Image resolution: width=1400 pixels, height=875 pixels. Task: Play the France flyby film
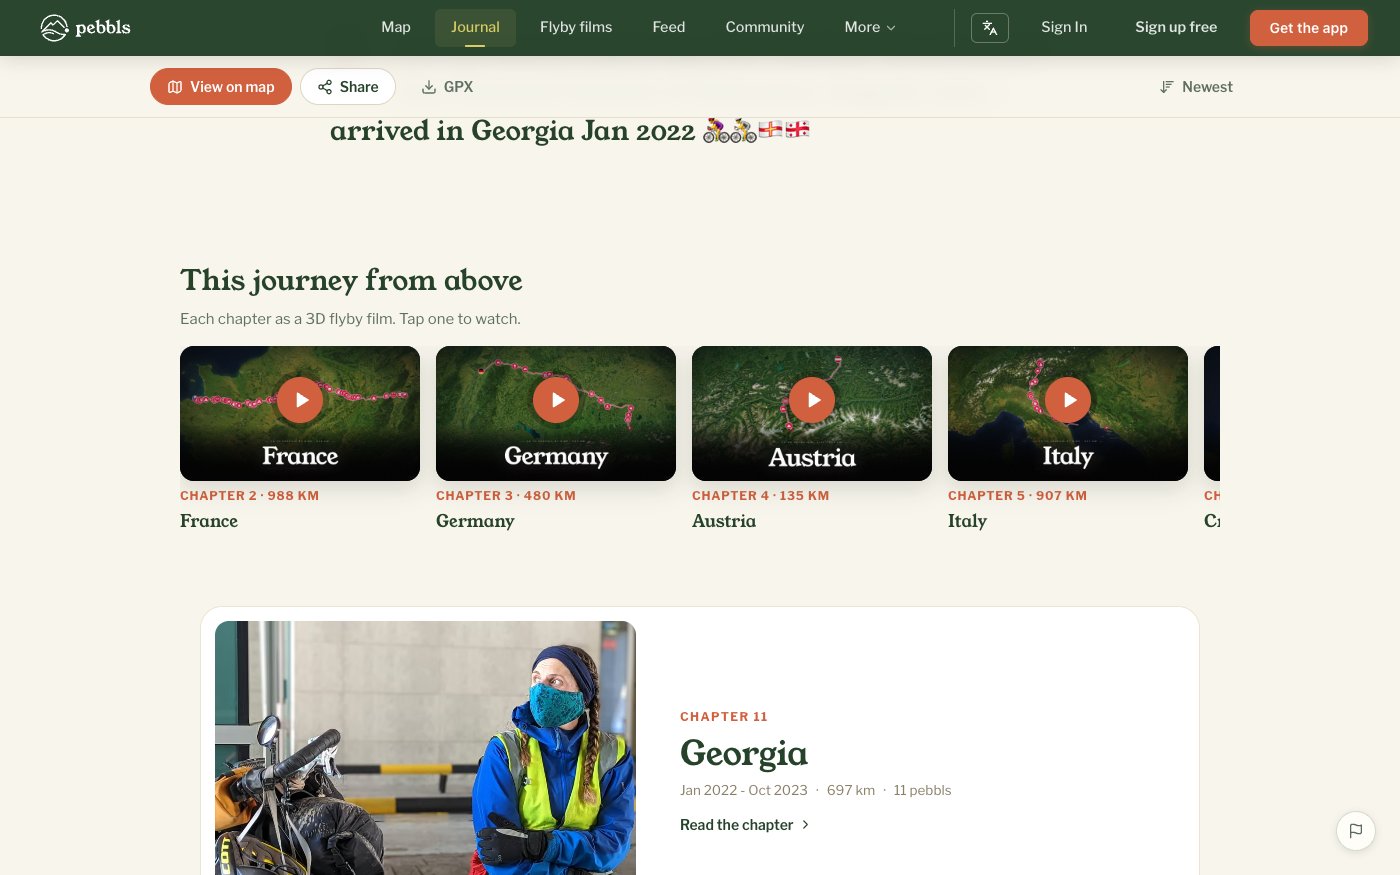300,400
